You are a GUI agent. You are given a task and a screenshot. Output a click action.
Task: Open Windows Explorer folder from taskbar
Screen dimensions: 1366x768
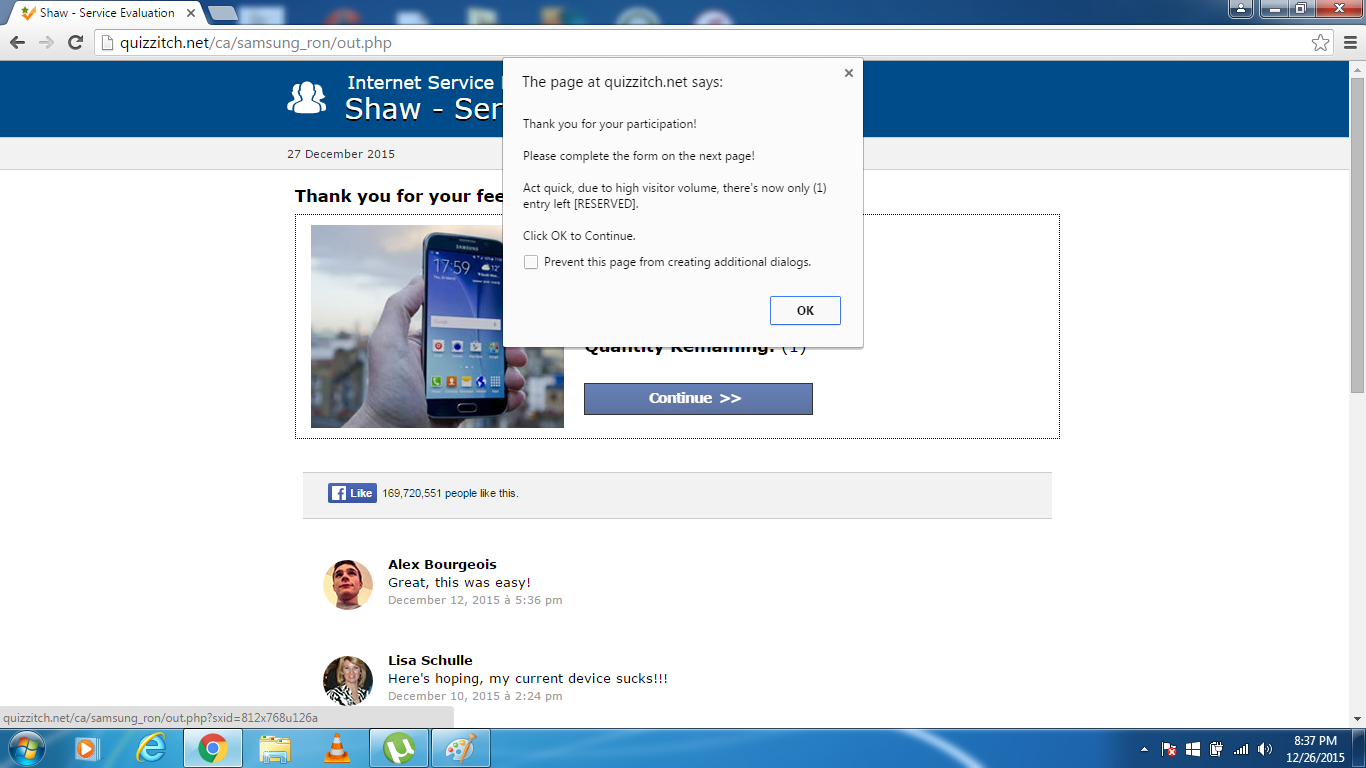click(x=275, y=748)
